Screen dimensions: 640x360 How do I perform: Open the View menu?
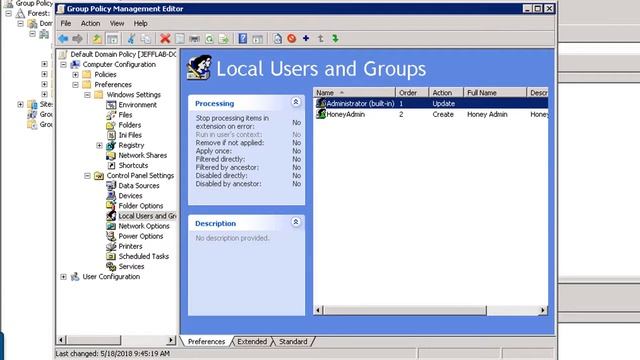117,24
